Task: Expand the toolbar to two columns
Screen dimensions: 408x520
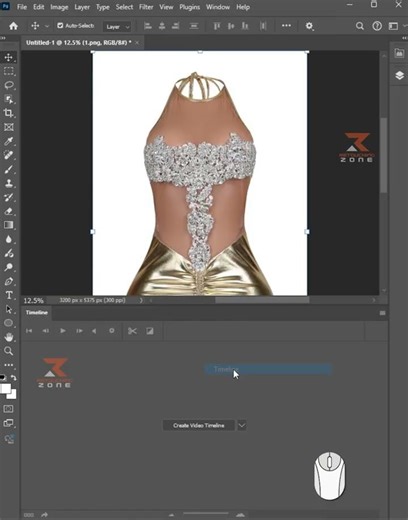Action: 3,38
